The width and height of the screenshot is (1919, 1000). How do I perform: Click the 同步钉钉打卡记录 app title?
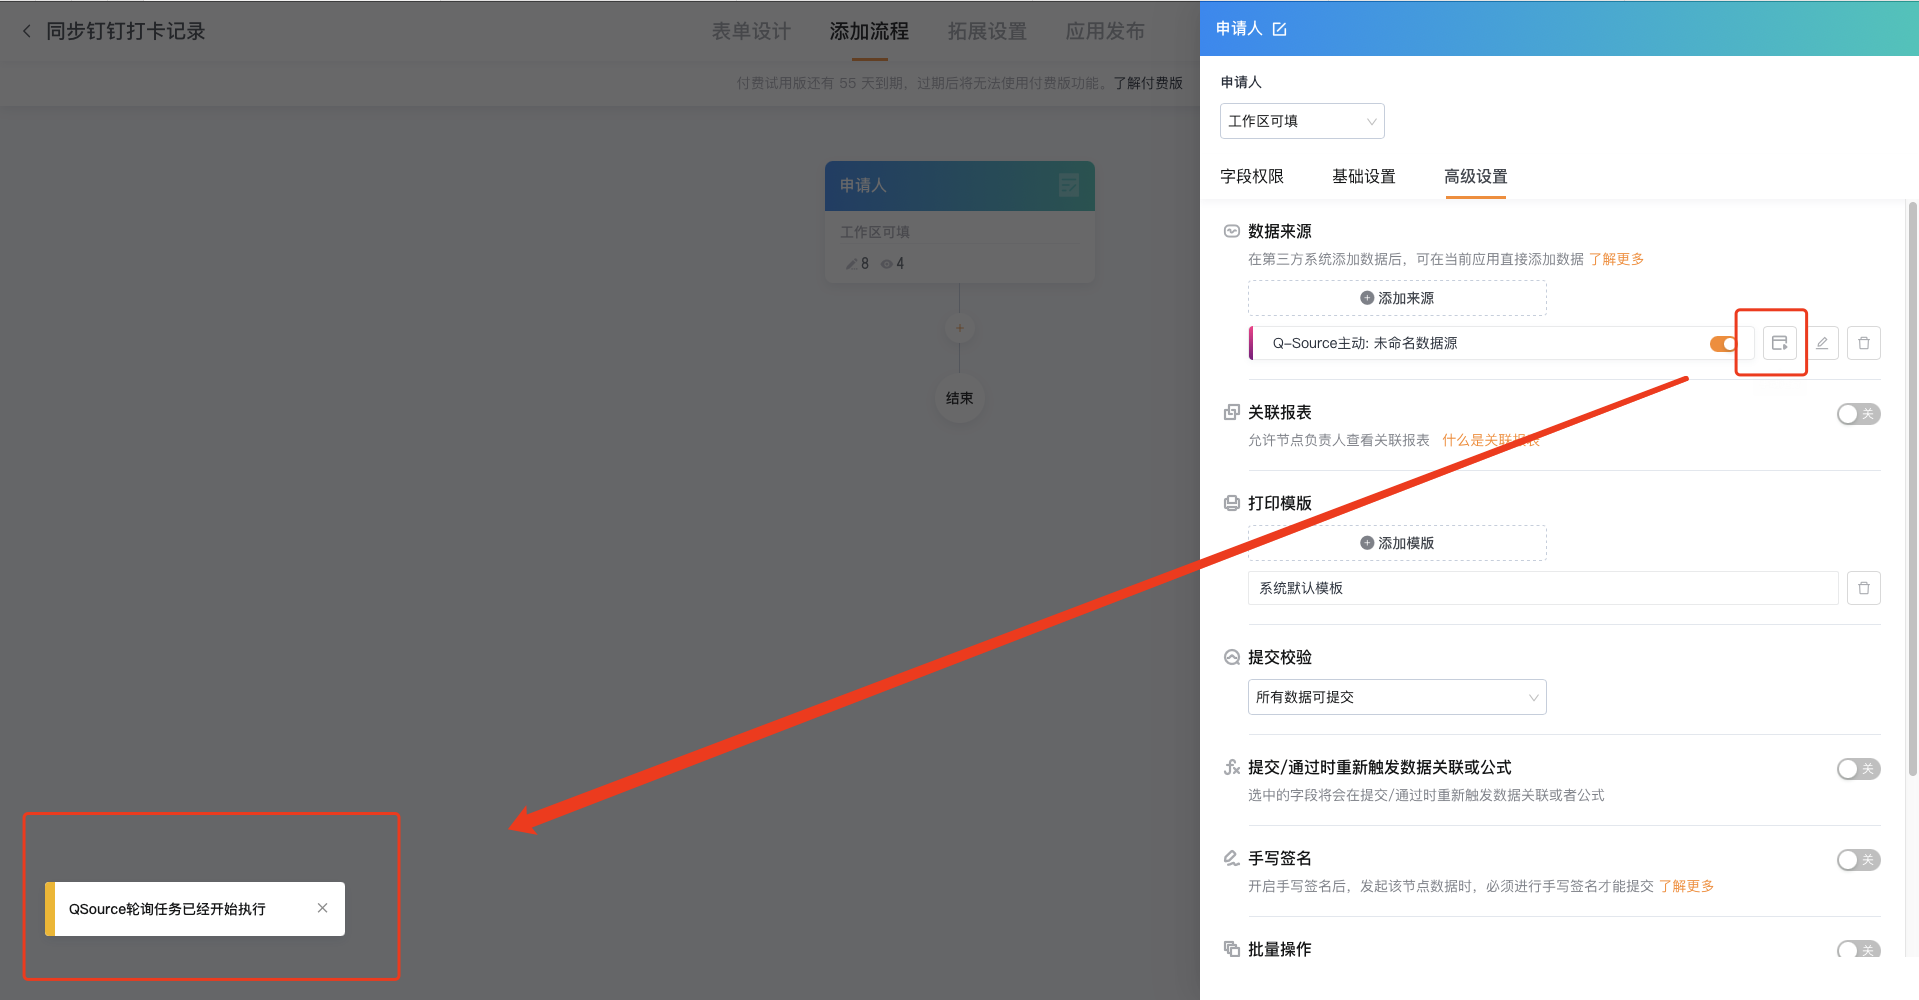(x=126, y=31)
